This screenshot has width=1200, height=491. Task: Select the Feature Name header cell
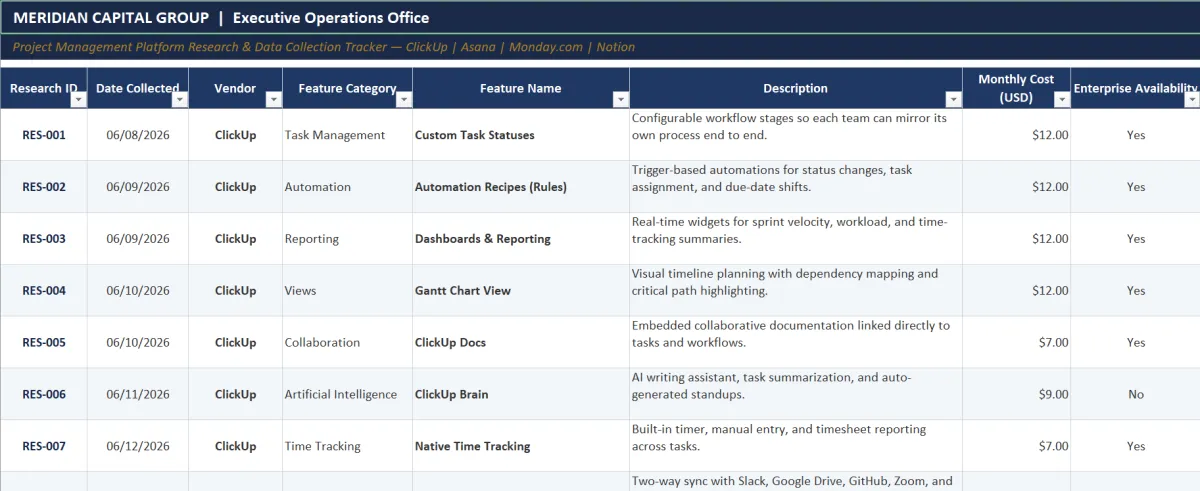pos(521,88)
